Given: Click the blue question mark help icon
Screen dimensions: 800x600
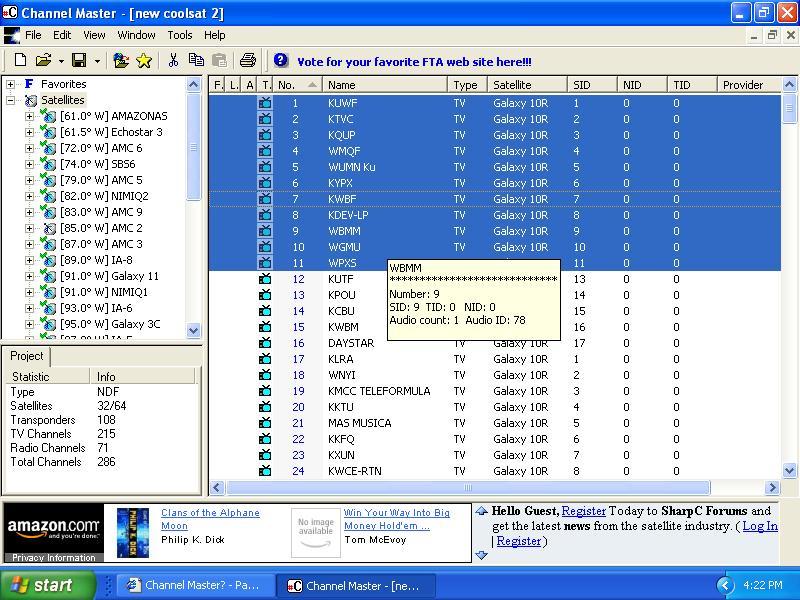Looking at the screenshot, I should pyautogui.click(x=281, y=60).
